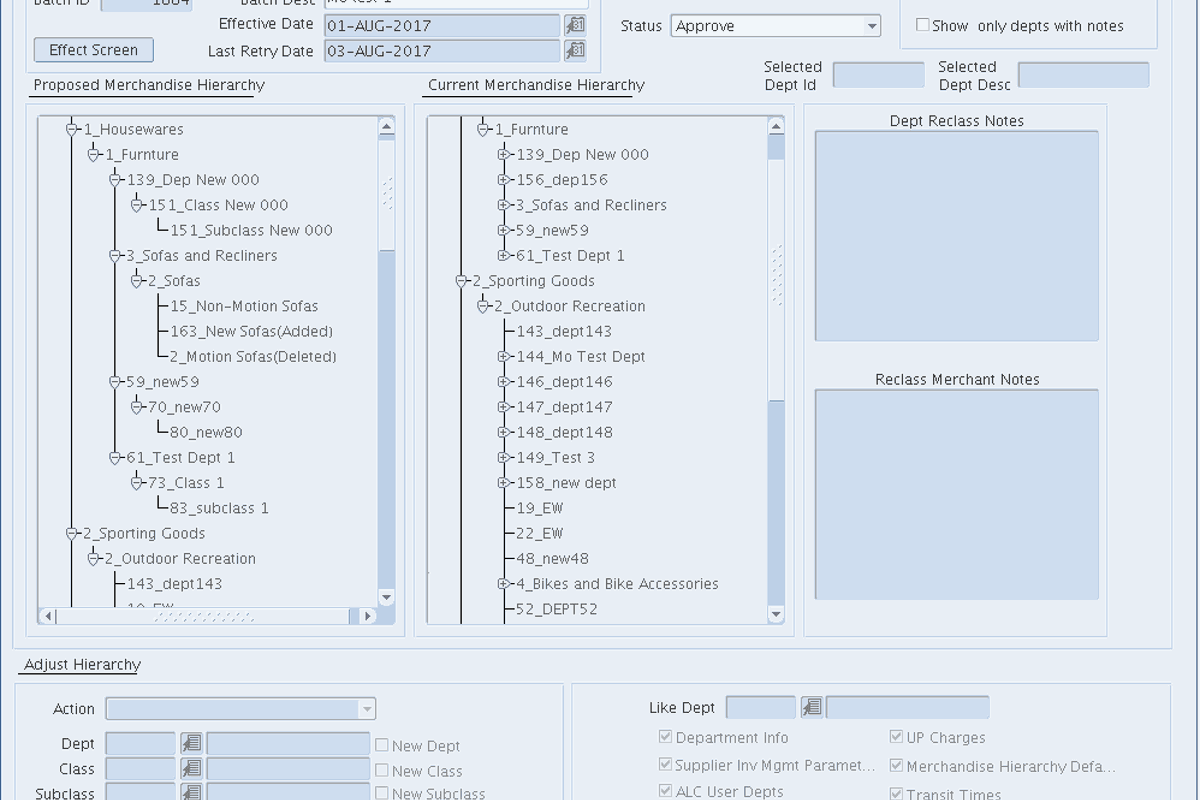This screenshot has width=1200, height=800.
Task: Expand 144_Mo Test Dept in Current hierarchy
Action: point(504,357)
